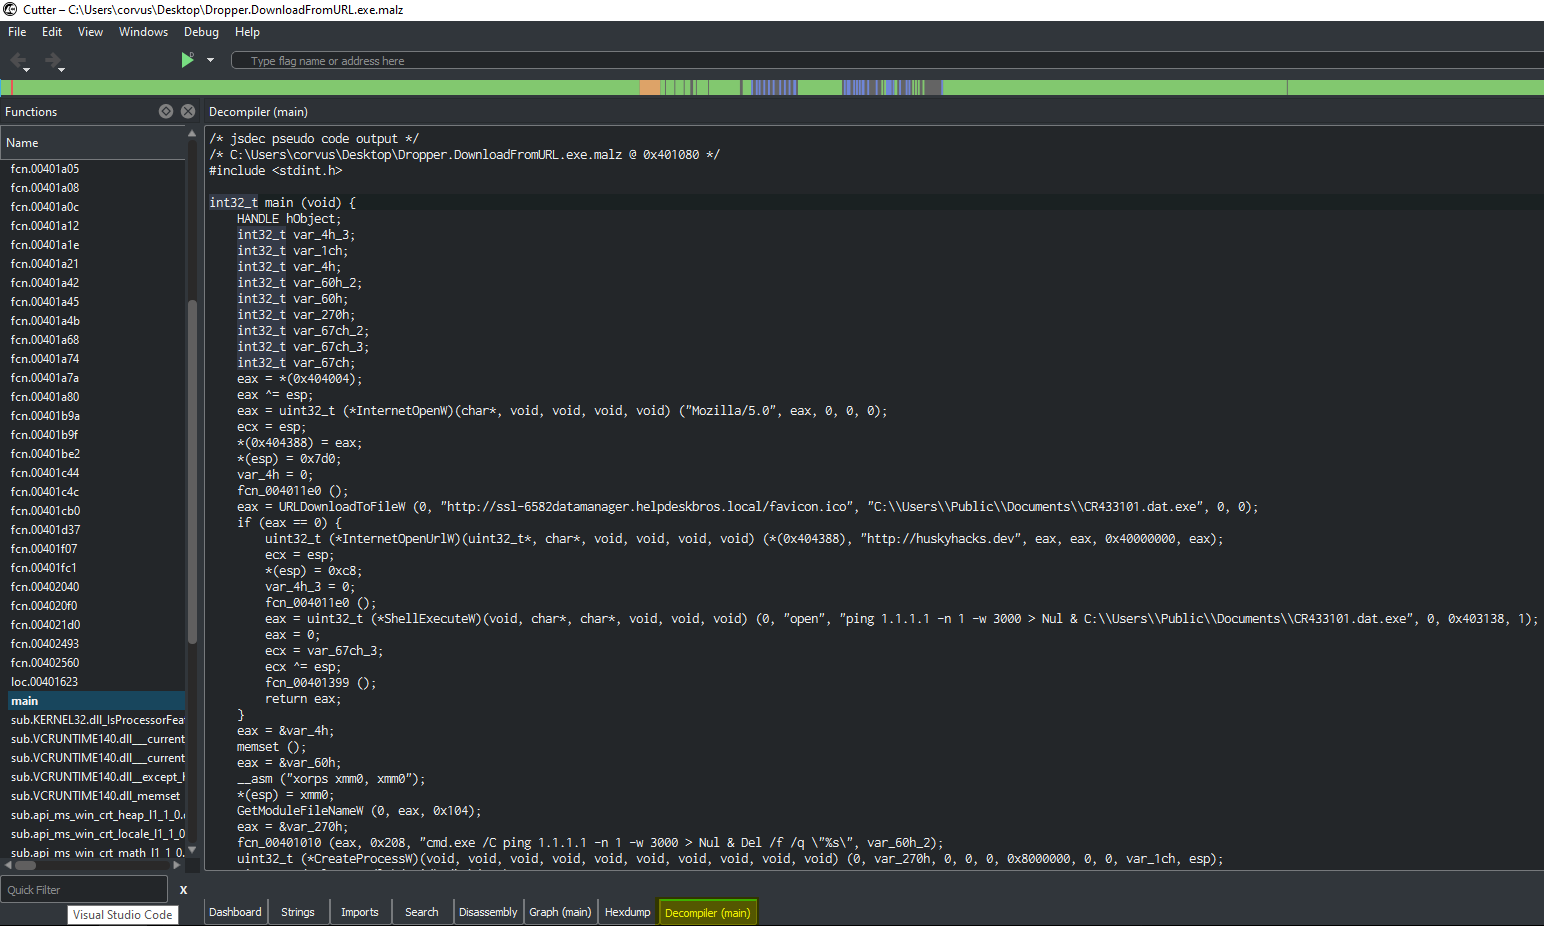Float the Functions panel

point(166,111)
